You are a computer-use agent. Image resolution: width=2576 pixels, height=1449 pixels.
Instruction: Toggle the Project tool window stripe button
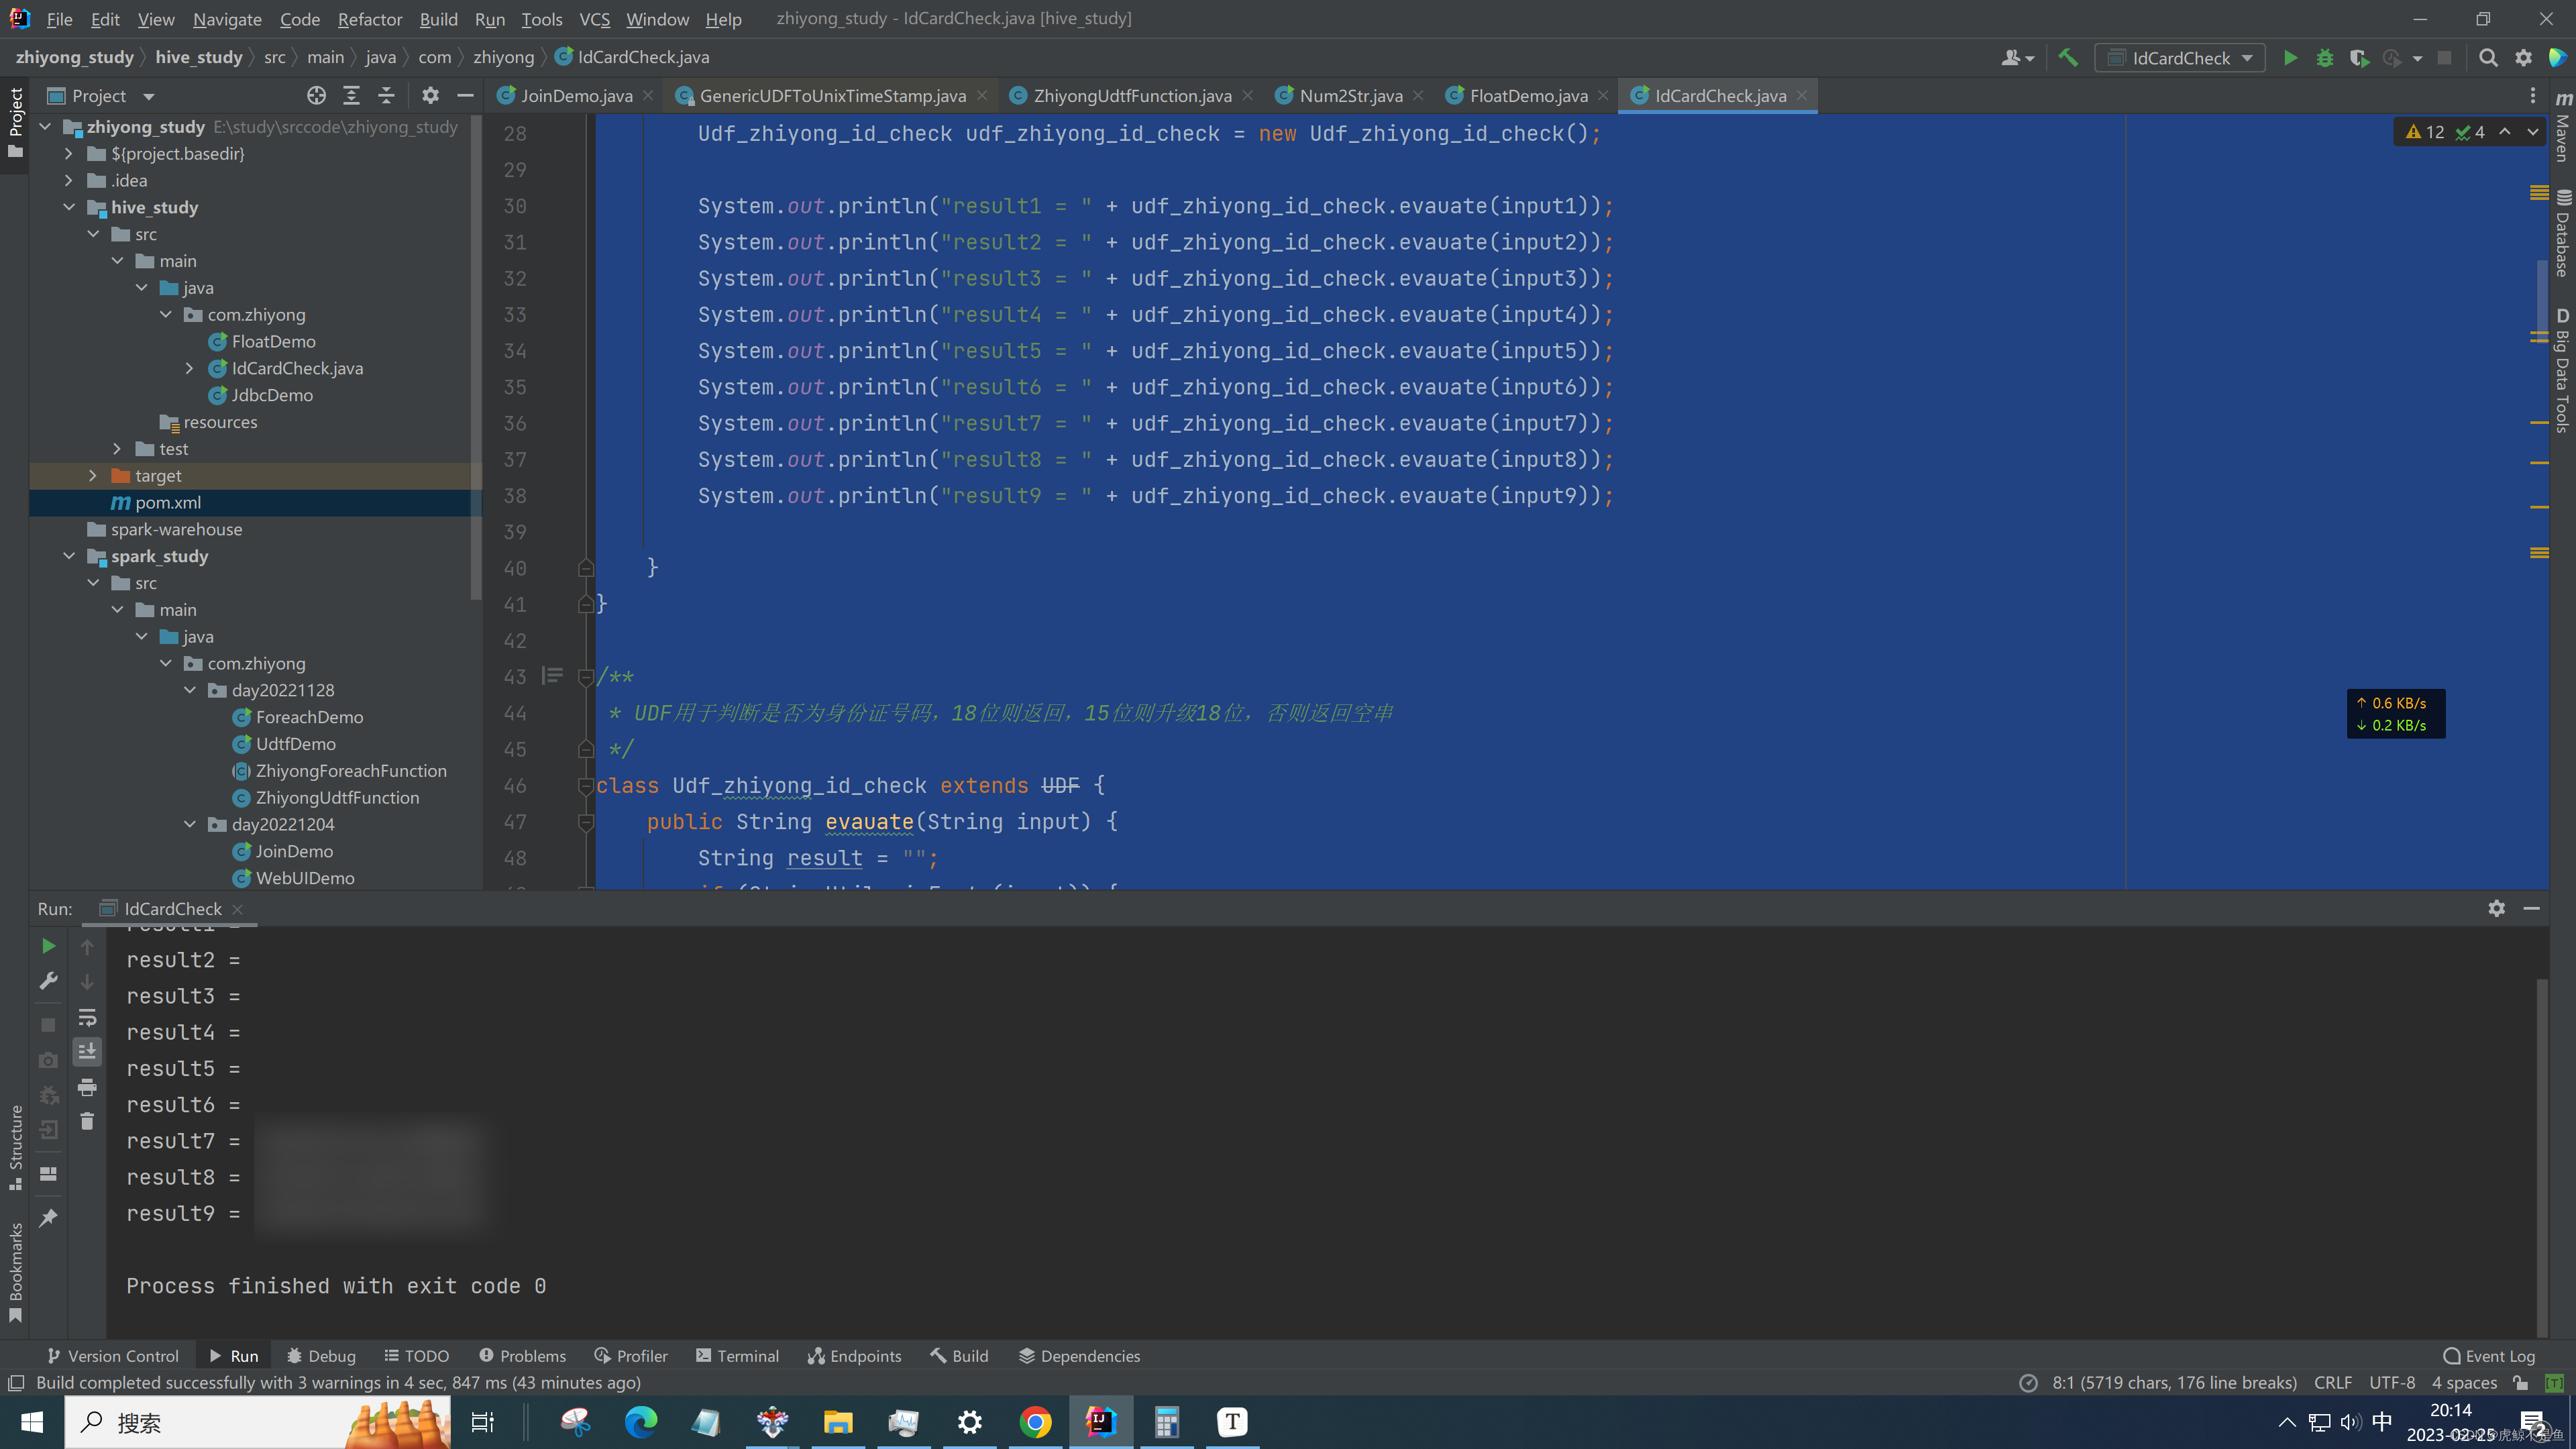click(16, 122)
